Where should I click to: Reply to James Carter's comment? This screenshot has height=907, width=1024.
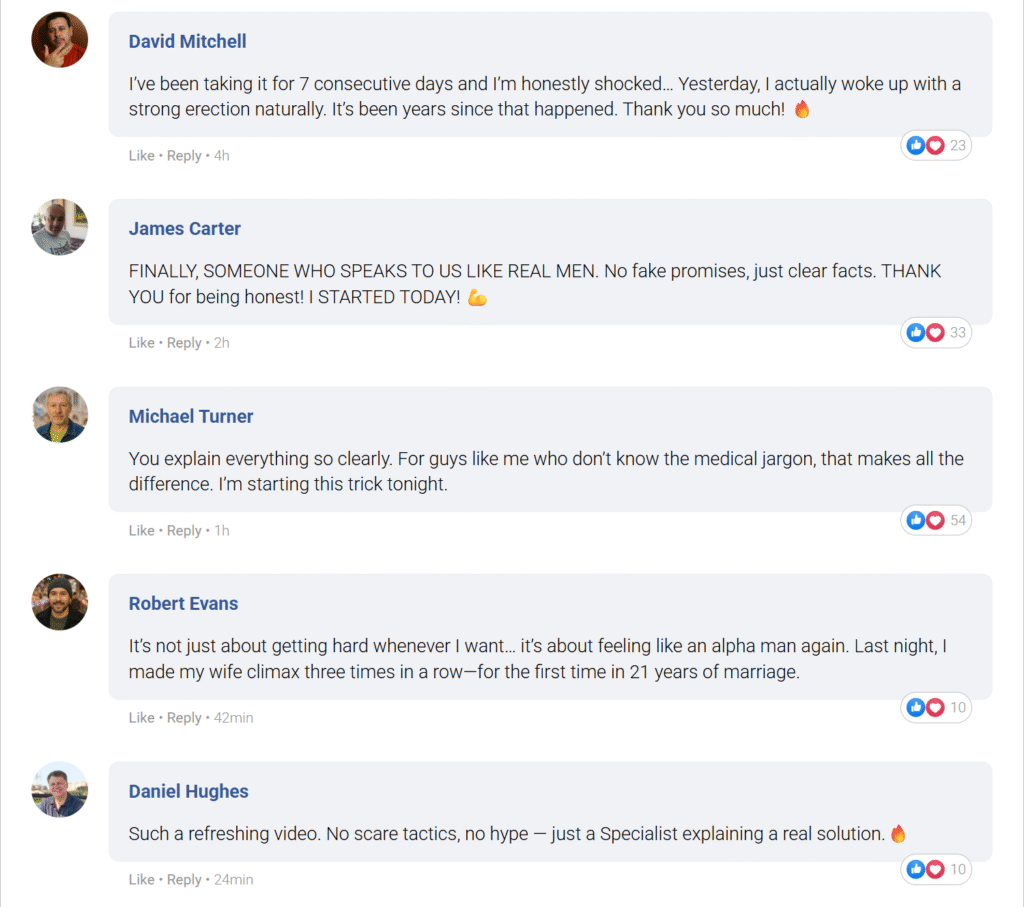point(184,343)
